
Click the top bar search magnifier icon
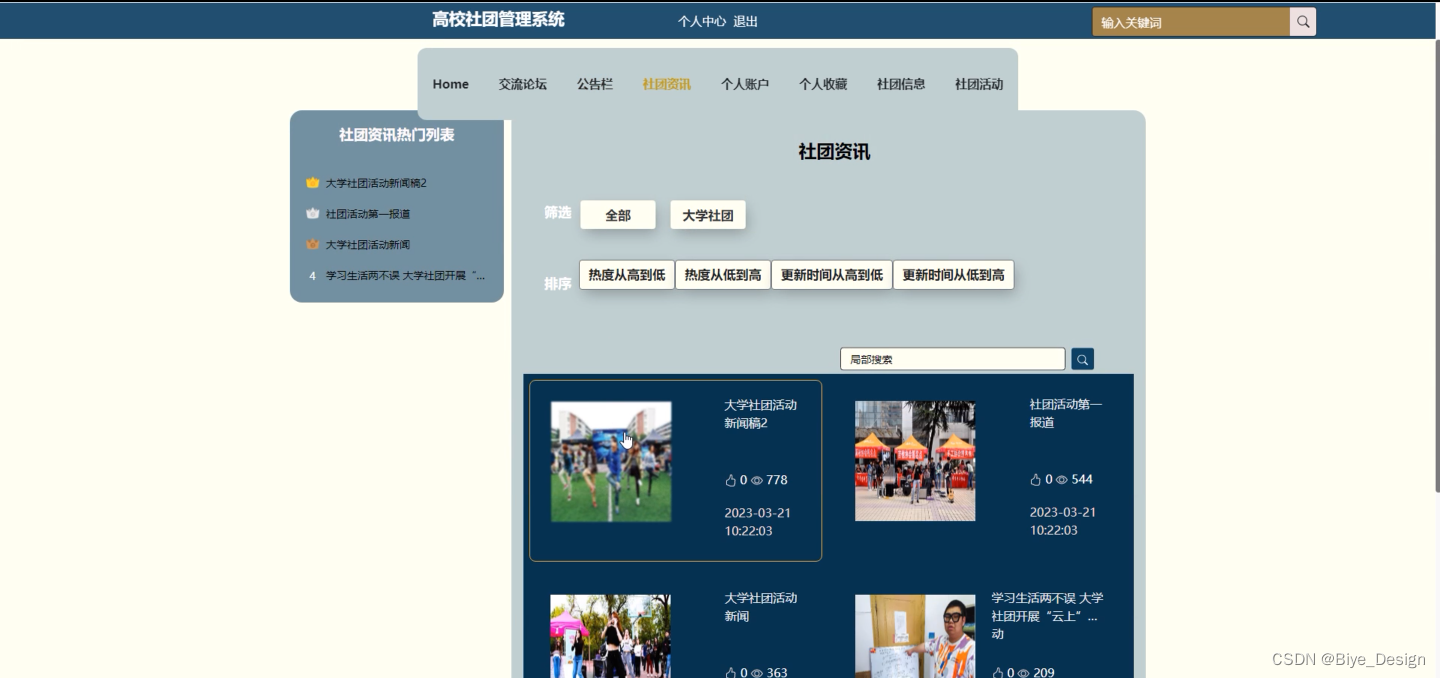1303,22
